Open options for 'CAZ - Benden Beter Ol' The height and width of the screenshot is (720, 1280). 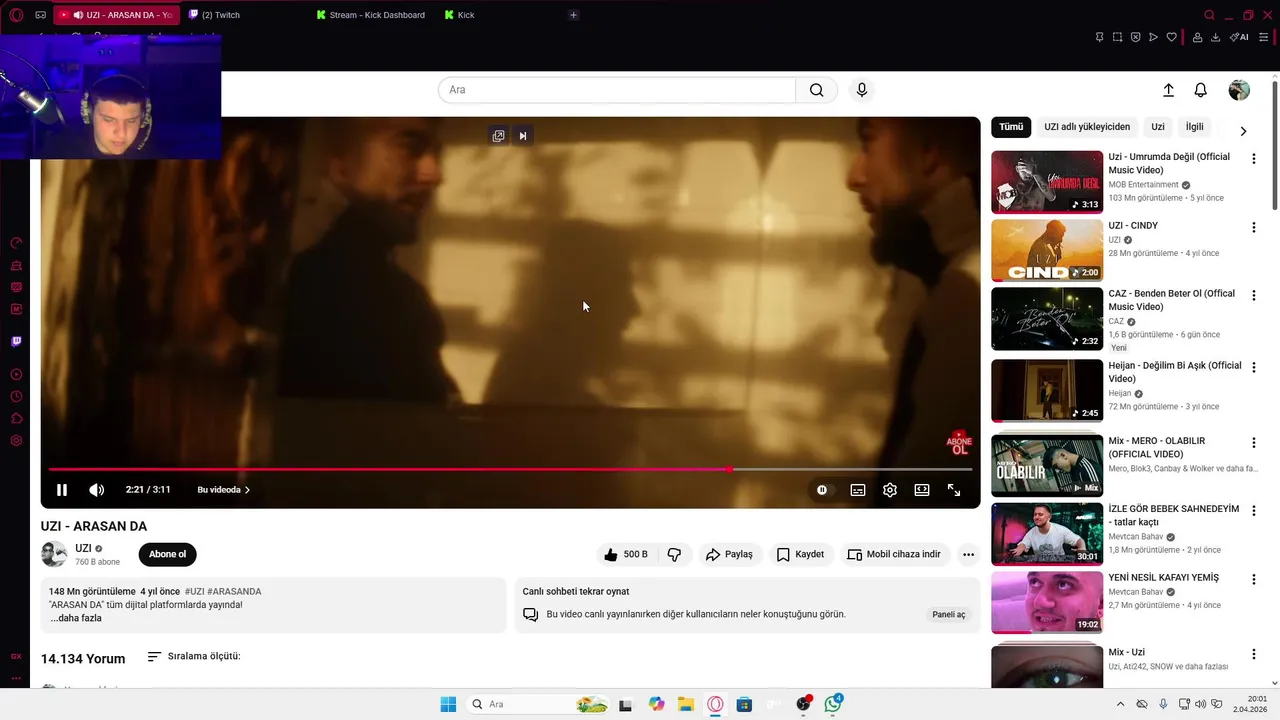1253,296
